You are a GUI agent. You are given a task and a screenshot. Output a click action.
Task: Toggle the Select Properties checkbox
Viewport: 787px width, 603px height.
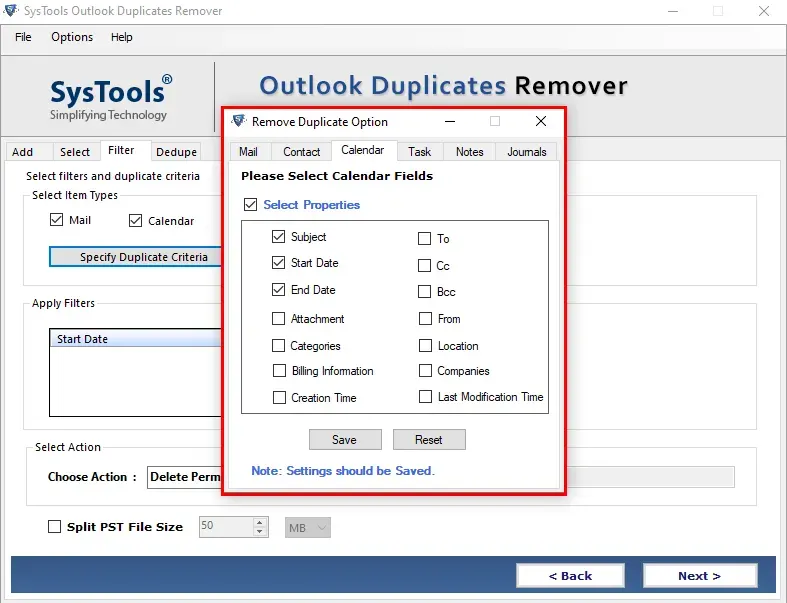click(x=250, y=204)
